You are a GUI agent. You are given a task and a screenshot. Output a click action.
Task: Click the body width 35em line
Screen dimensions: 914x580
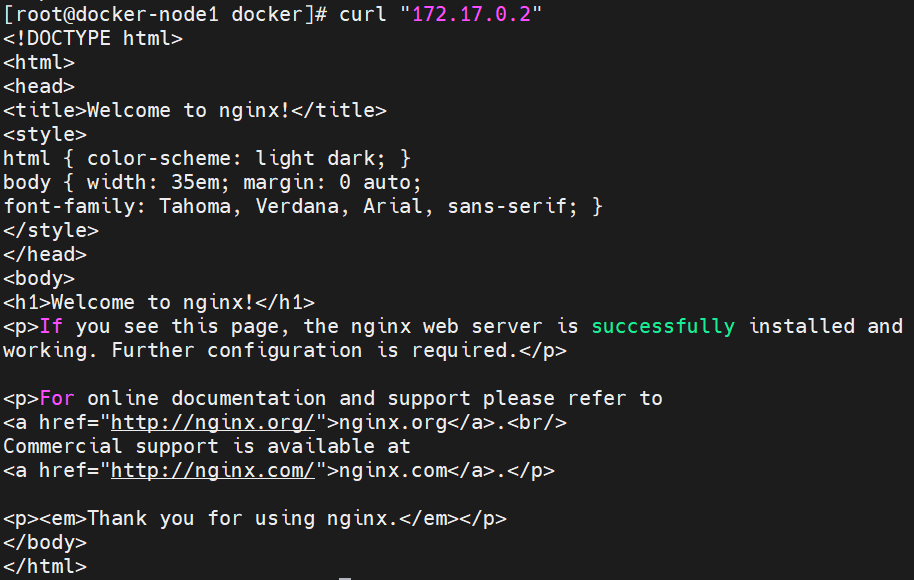click(212, 182)
